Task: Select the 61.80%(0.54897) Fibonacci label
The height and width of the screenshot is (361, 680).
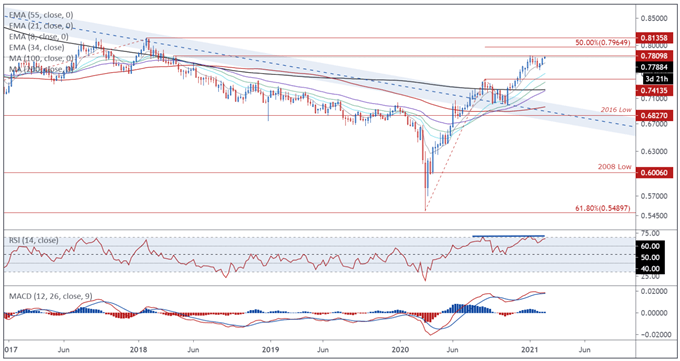Action: tap(603, 209)
